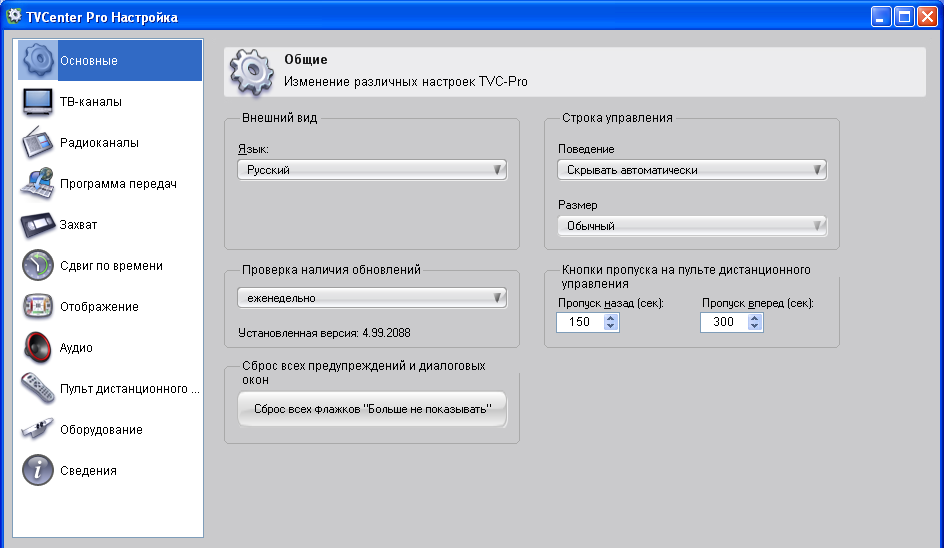This screenshot has width=944, height=548.
Task: Select the Оборудование section
Action: click(110, 429)
